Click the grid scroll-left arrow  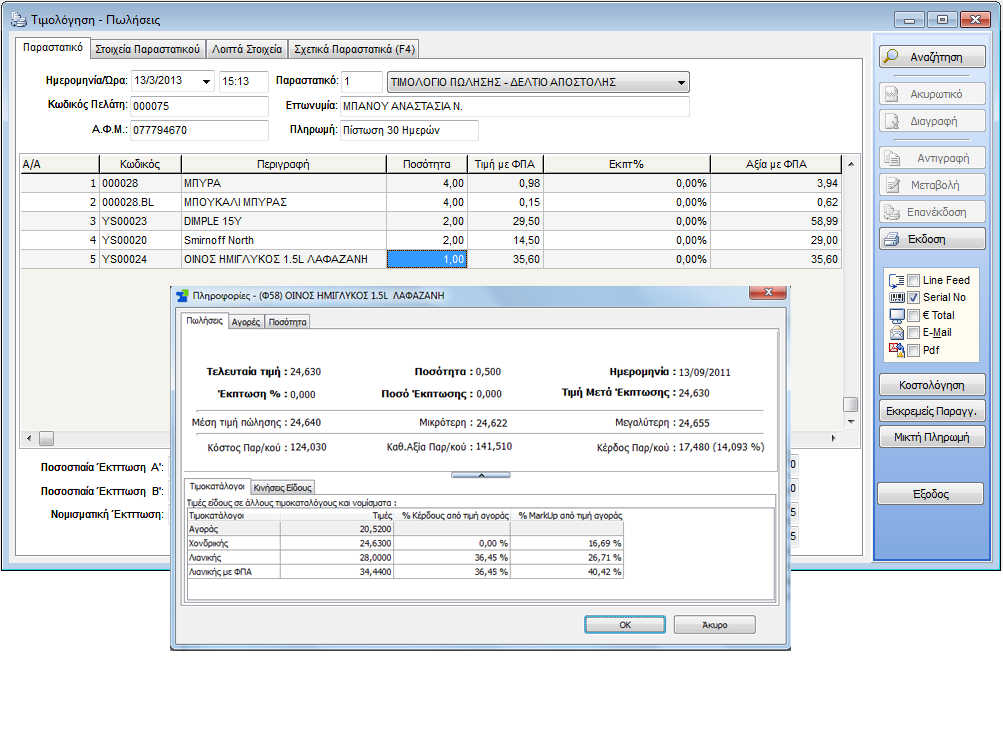pos(29,439)
